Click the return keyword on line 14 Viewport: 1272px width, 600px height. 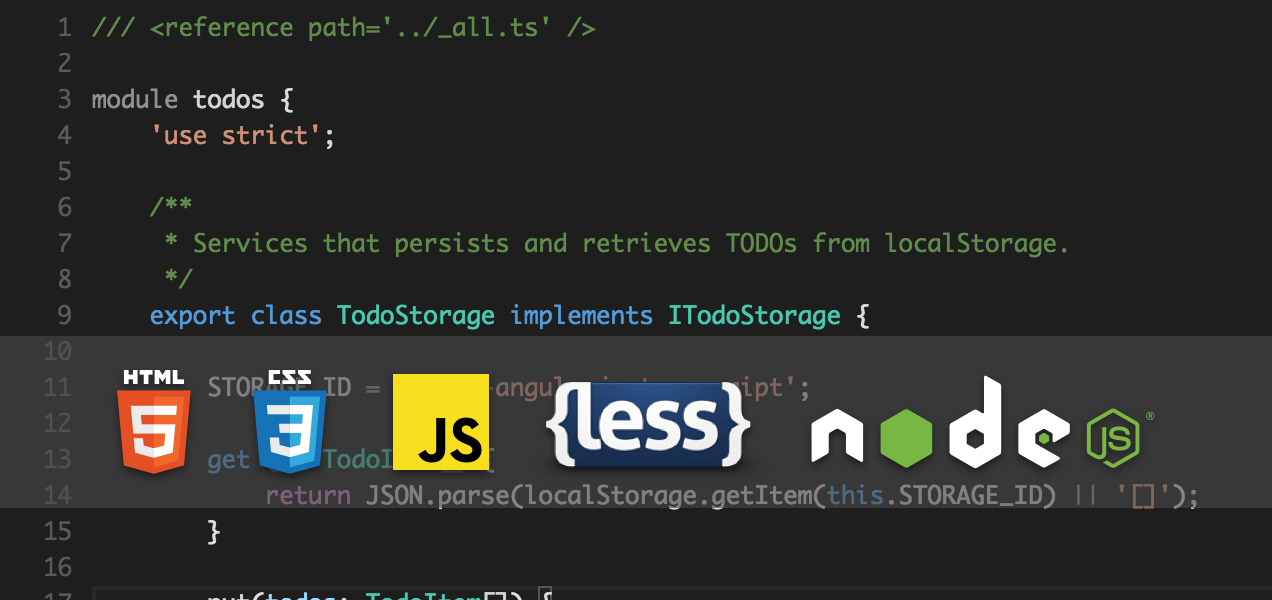point(308,495)
